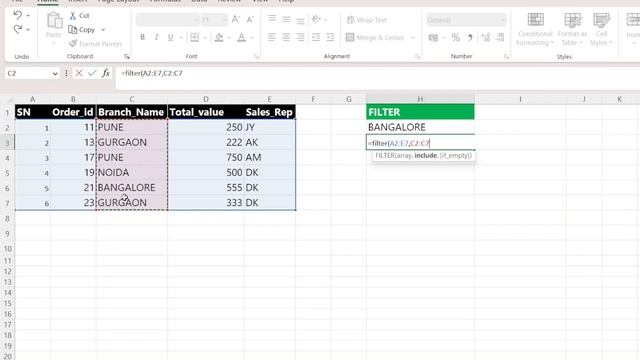Open the font name combo box
Viewport: 640px width, 360px height.
pyautogui.click(x=167, y=20)
